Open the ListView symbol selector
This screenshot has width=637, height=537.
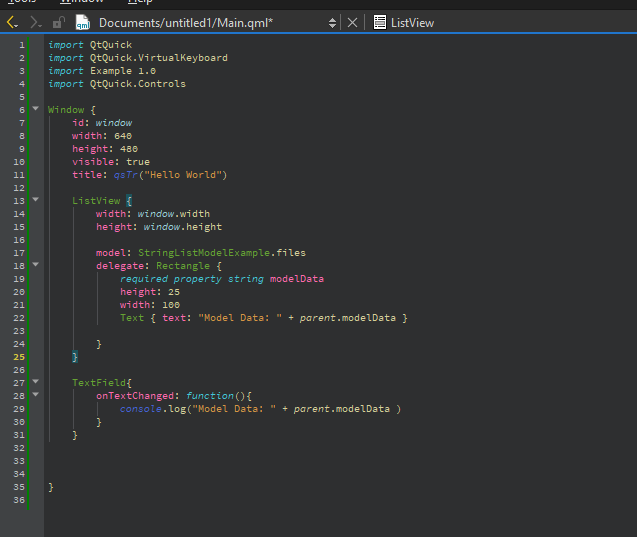point(412,23)
